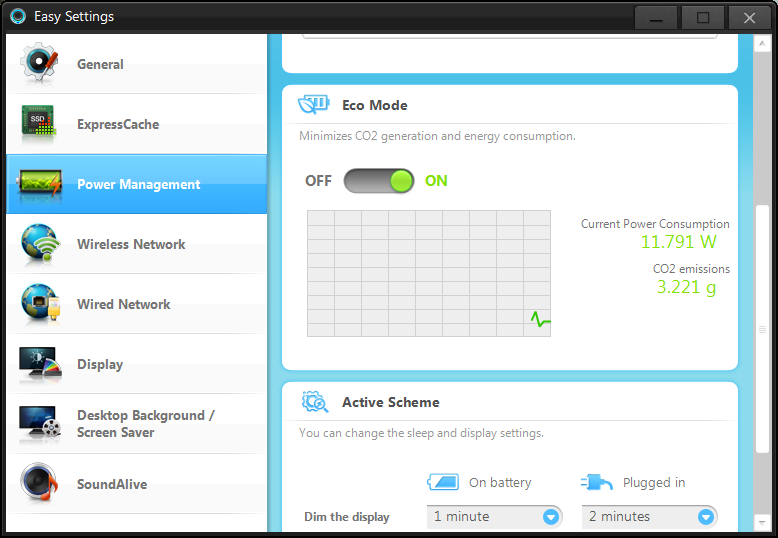Click the Power Management battery icon

(40, 184)
